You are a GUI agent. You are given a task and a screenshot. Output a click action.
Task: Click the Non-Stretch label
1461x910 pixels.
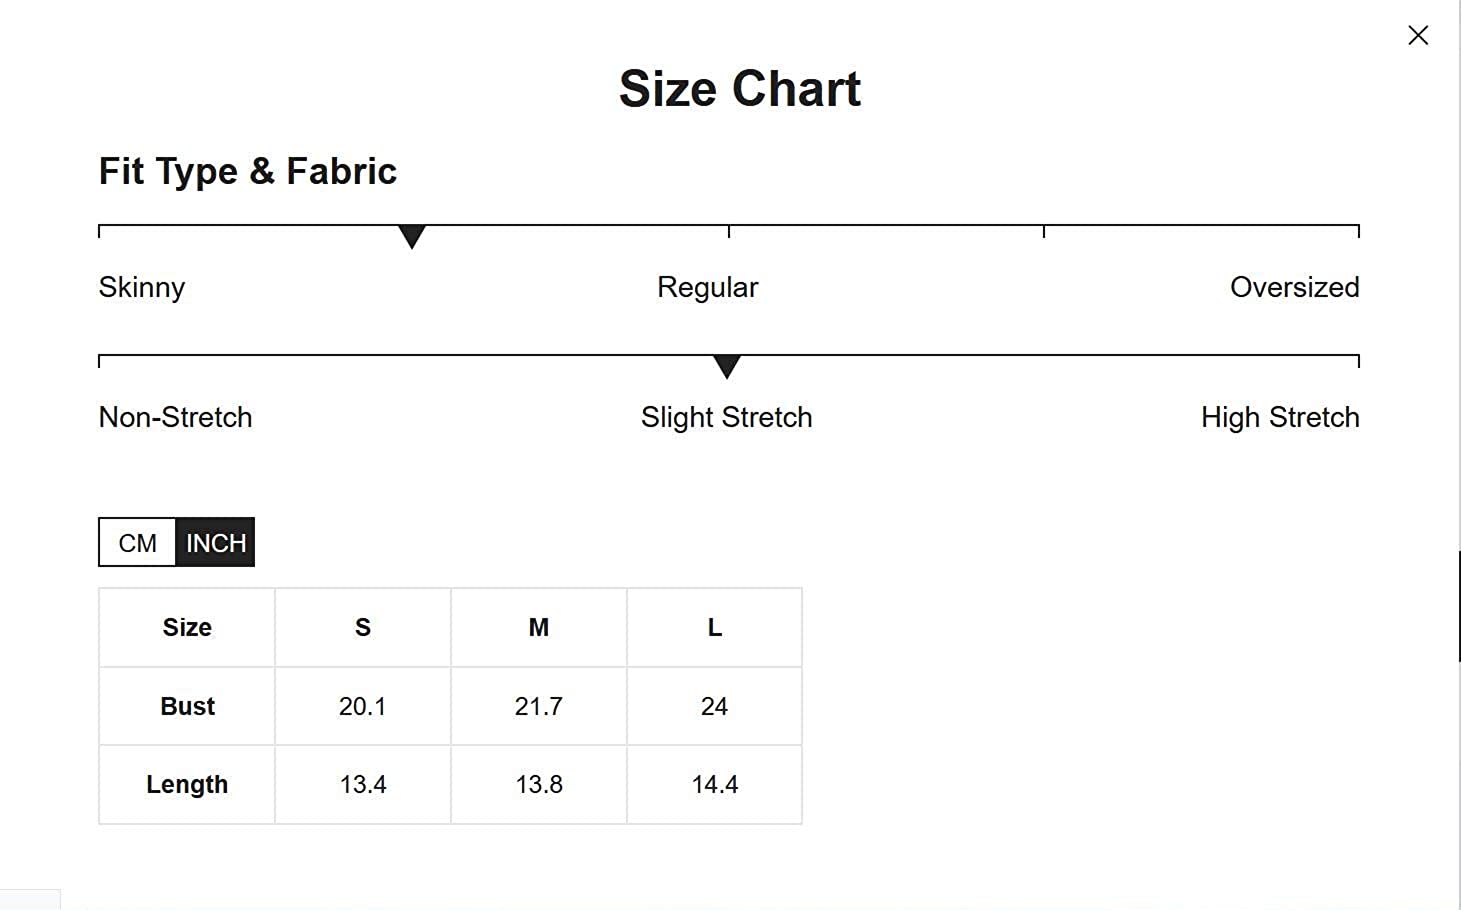point(175,417)
